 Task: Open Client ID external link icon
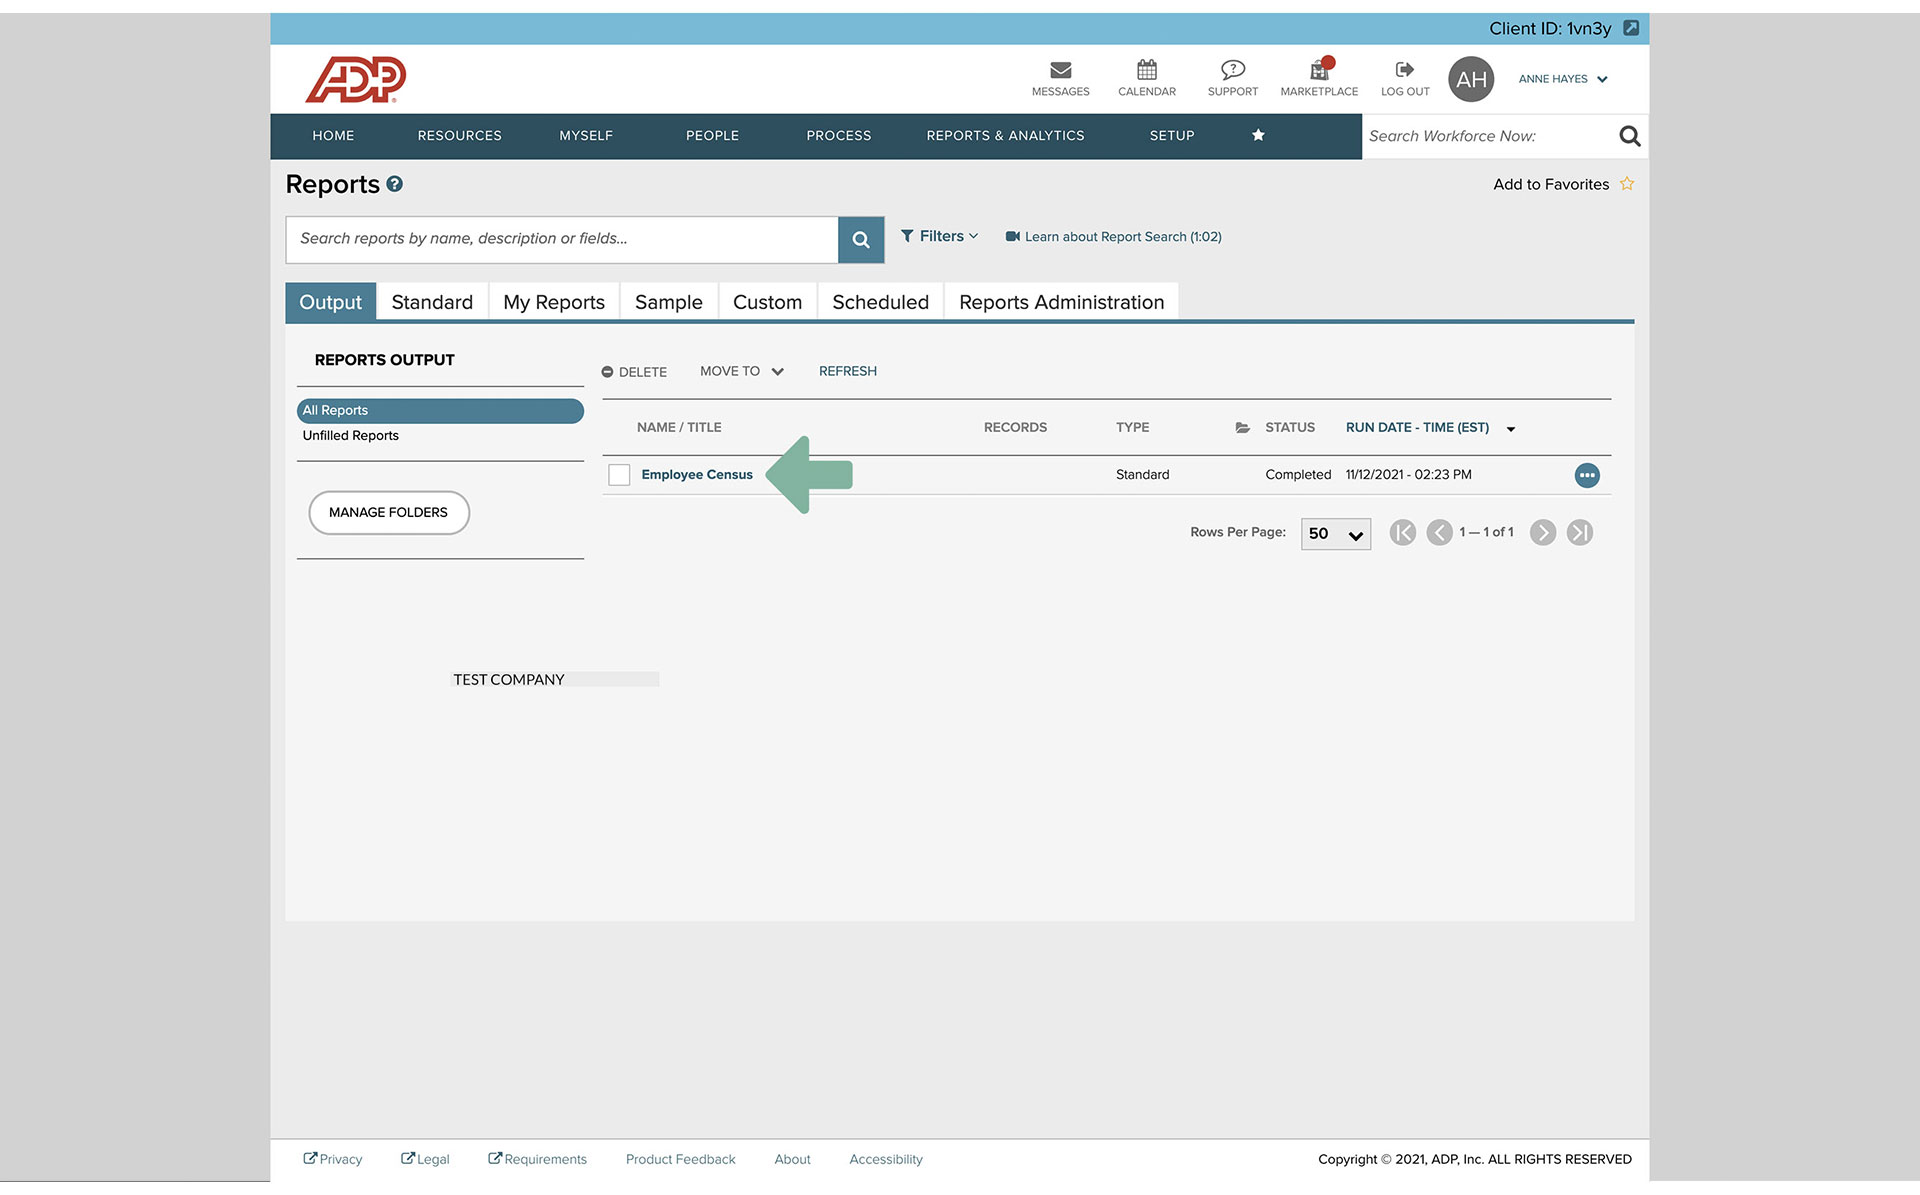(1631, 28)
